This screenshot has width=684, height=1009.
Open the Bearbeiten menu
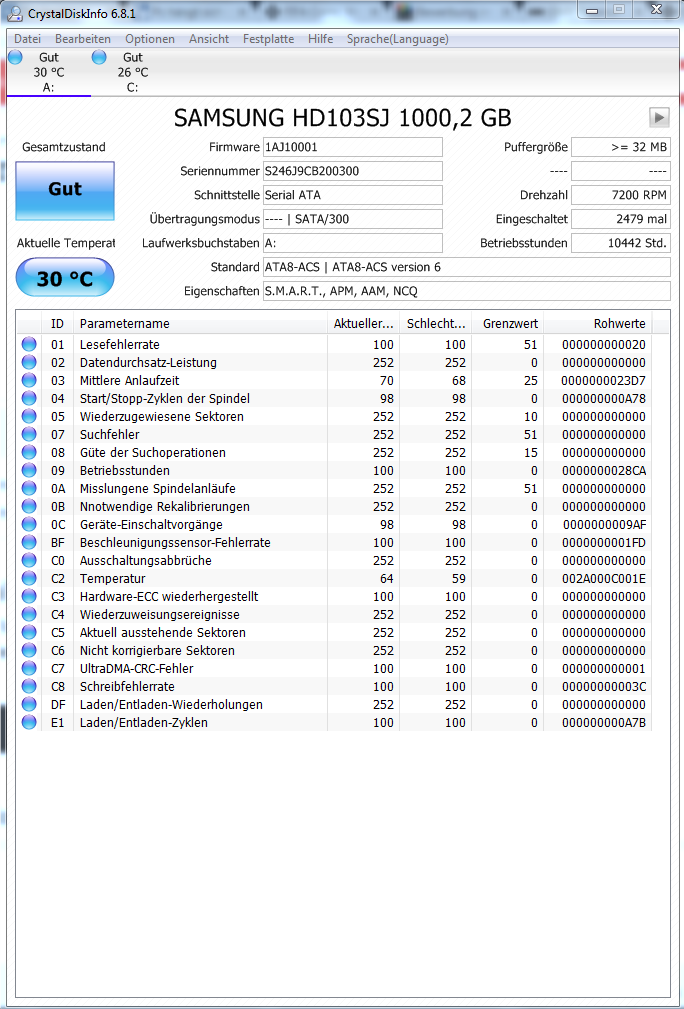pyautogui.click(x=83, y=39)
